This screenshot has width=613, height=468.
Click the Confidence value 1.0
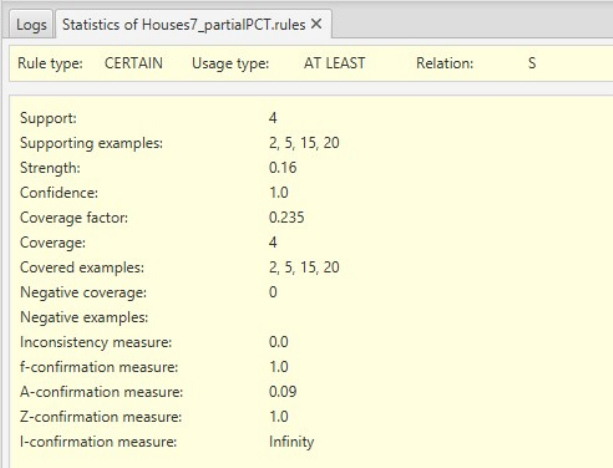pyautogui.click(x=264, y=187)
